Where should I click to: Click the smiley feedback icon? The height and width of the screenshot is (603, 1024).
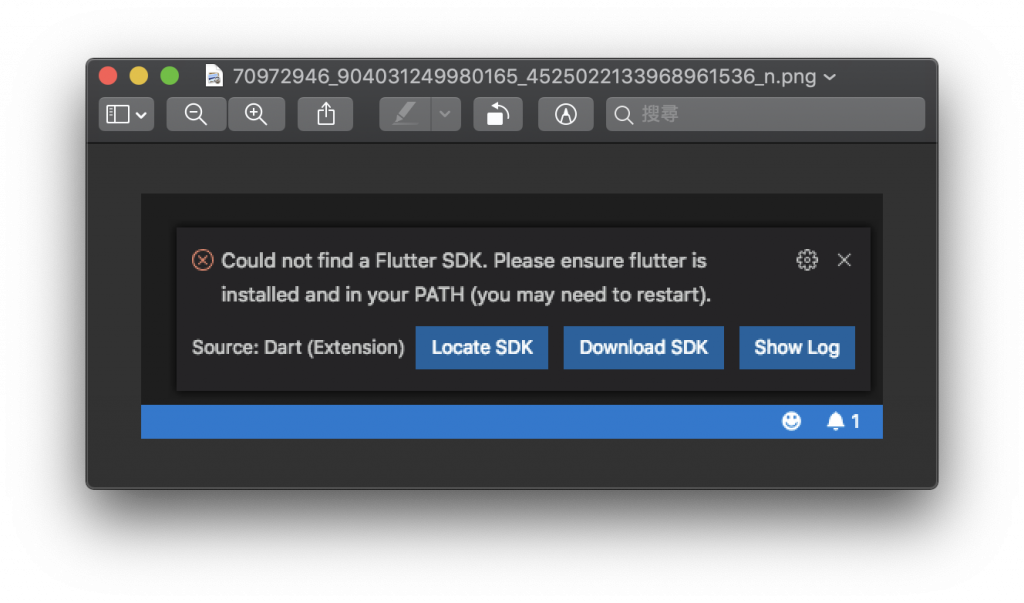(792, 421)
